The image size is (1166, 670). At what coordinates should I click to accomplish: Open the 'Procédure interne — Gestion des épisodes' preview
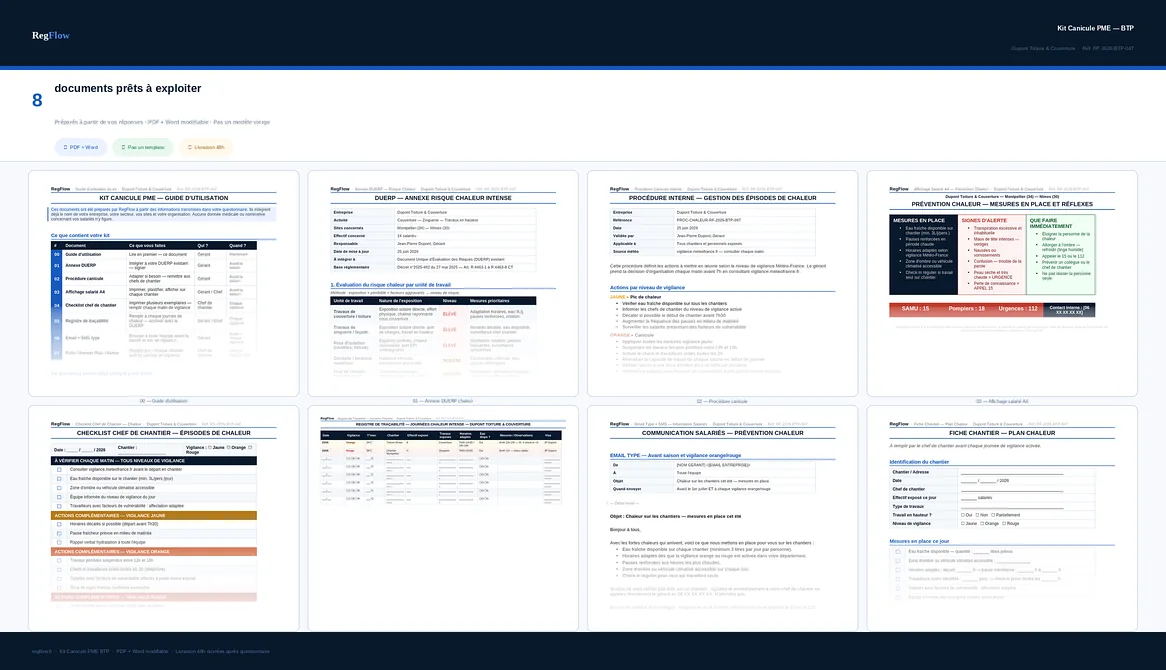(x=722, y=283)
